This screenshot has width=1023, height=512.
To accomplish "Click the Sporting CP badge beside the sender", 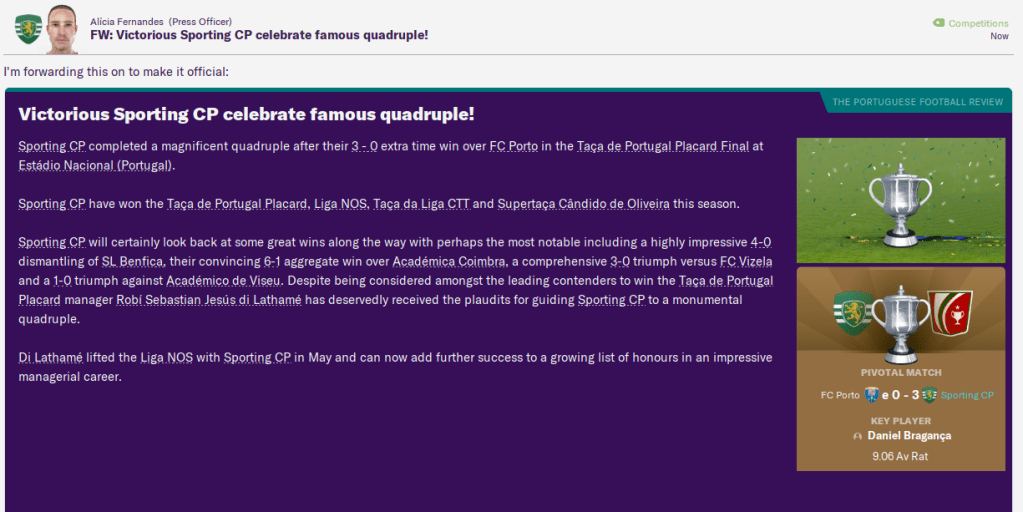I will [27, 28].
